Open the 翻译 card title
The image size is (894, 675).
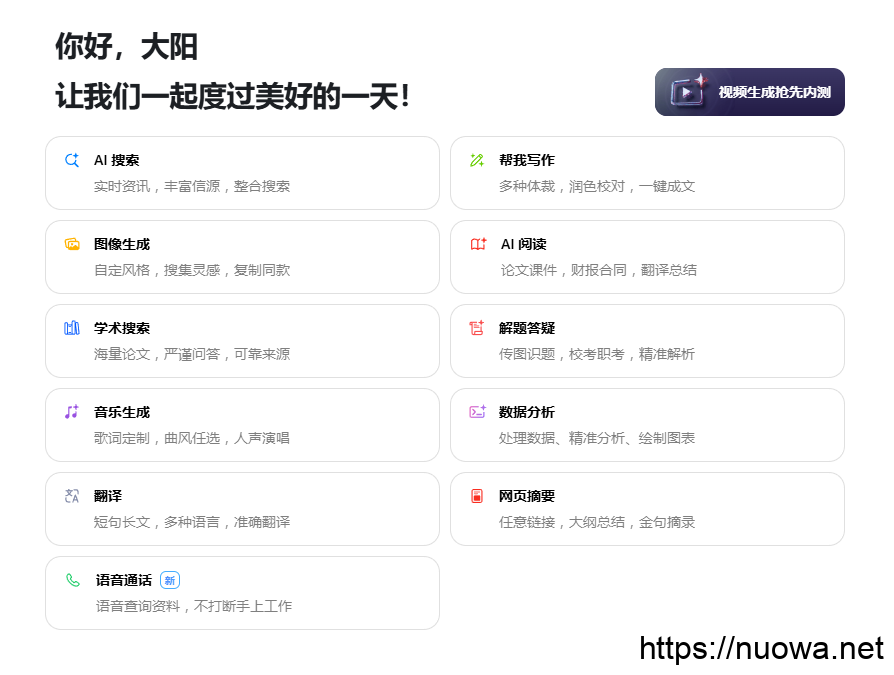pyautogui.click(x=108, y=496)
